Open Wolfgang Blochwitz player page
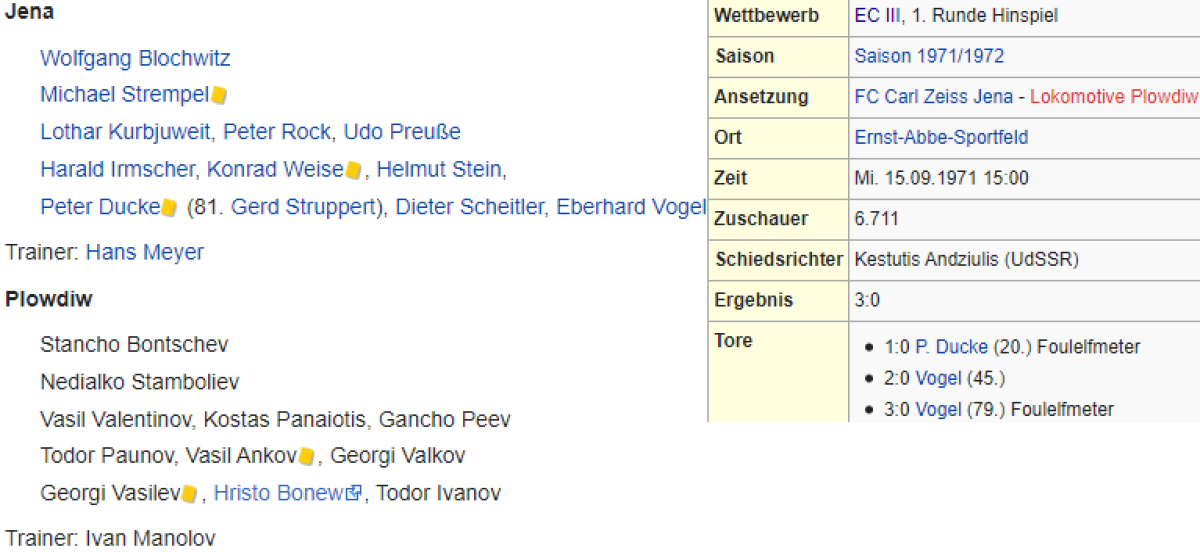Screen dimensions: 1200x552 tap(135, 58)
